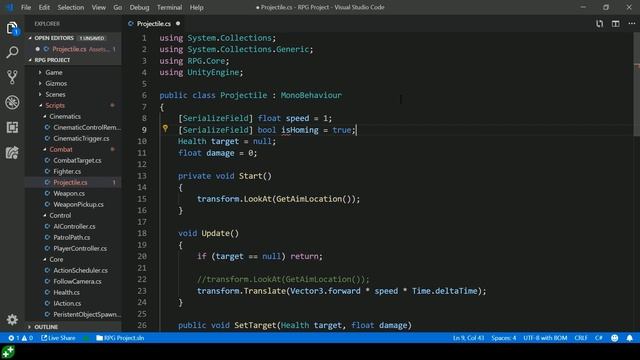Open the Terminal menu

click(169, 7)
